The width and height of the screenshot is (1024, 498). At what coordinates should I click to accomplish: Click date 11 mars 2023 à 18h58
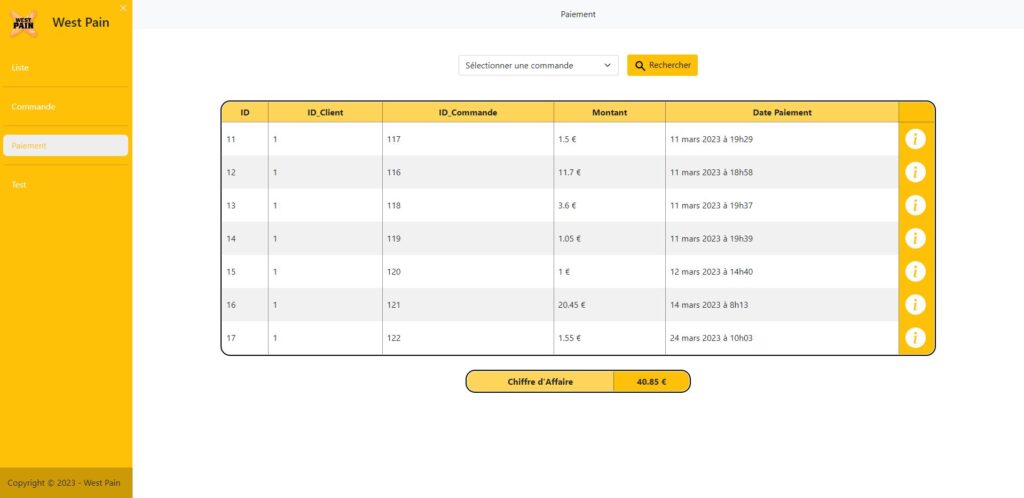click(711, 172)
